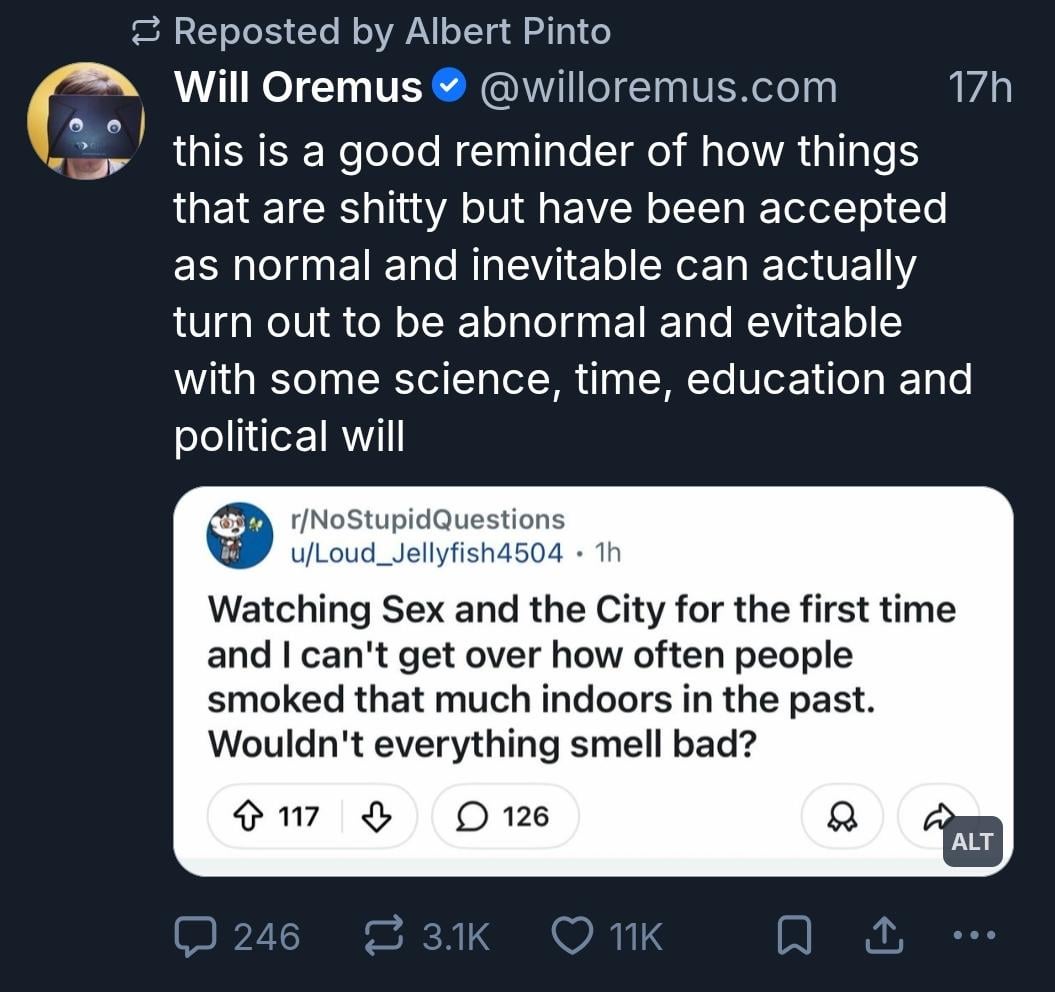1055x992 pixels.
Task: Open the reply comments icon
Action: (192, 937)
